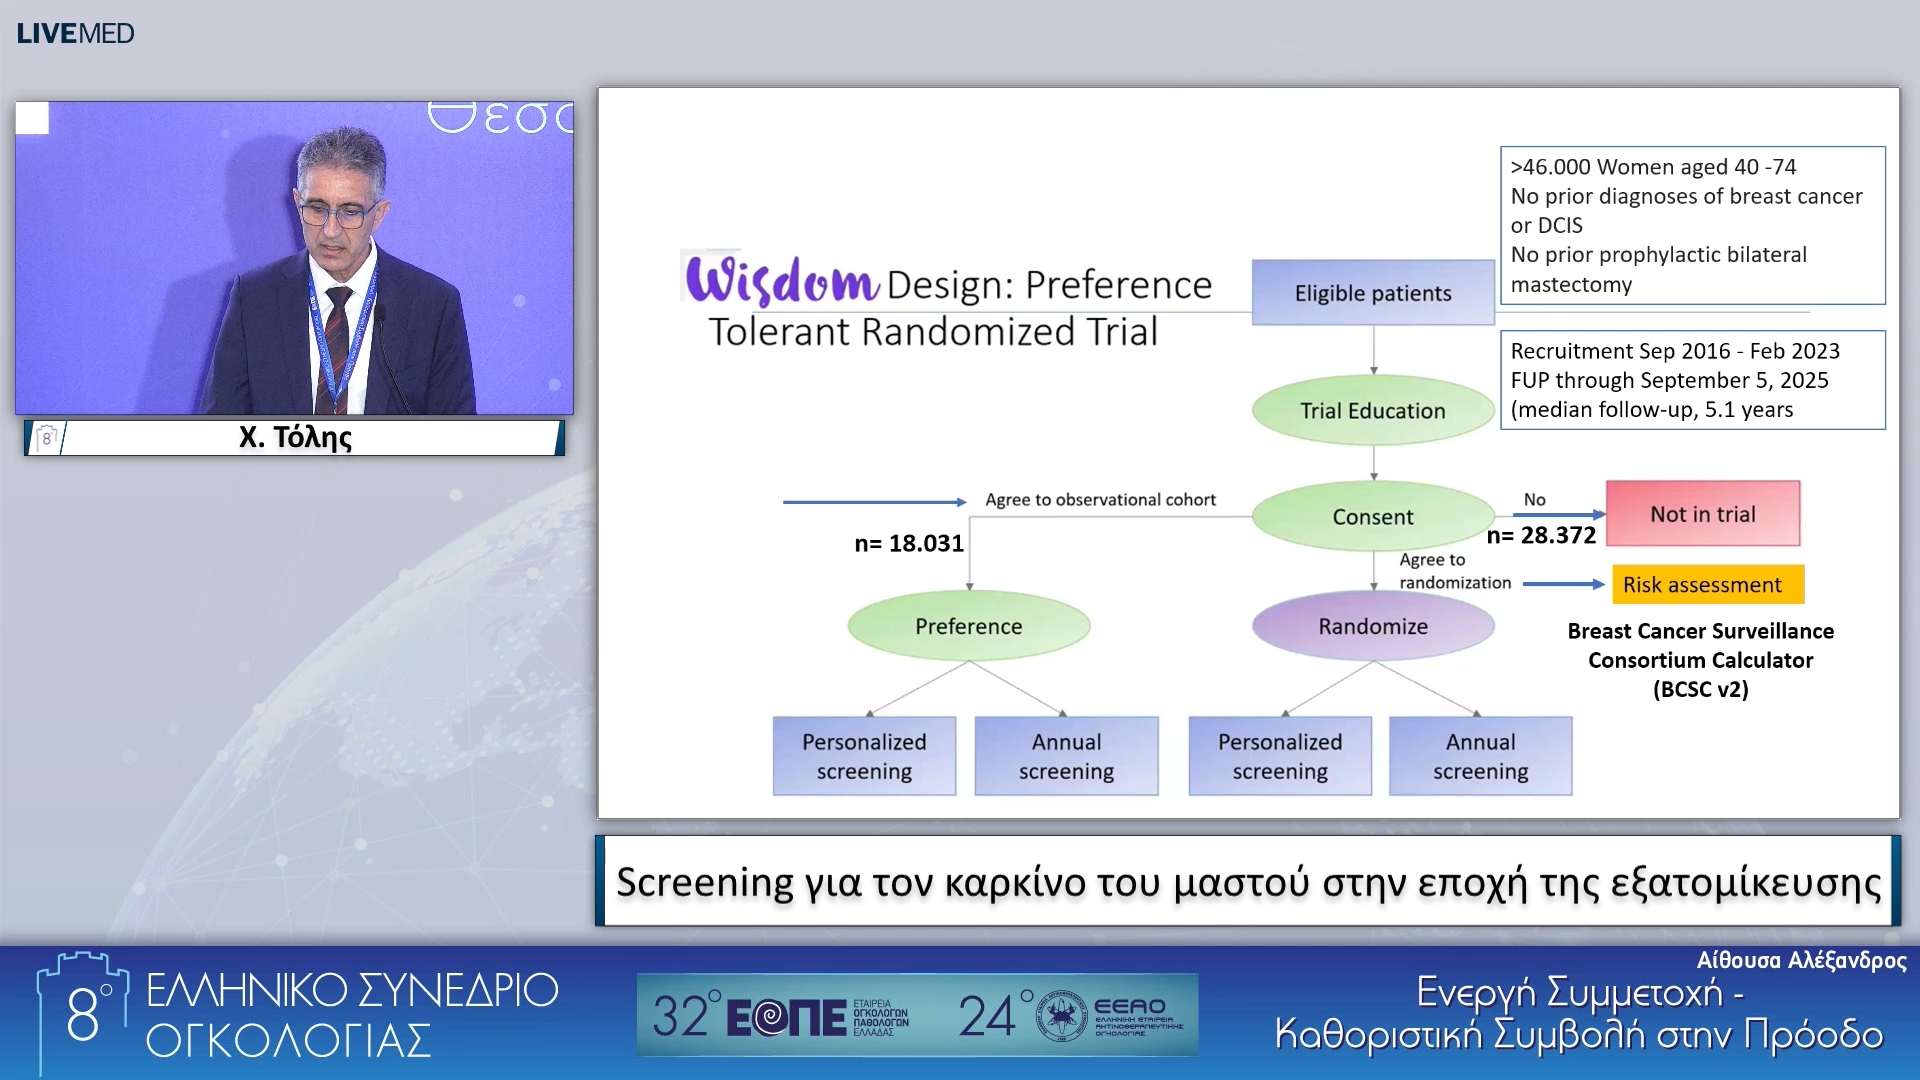
Task: Select Annual screening box under Randomize
Action: 1481,756
